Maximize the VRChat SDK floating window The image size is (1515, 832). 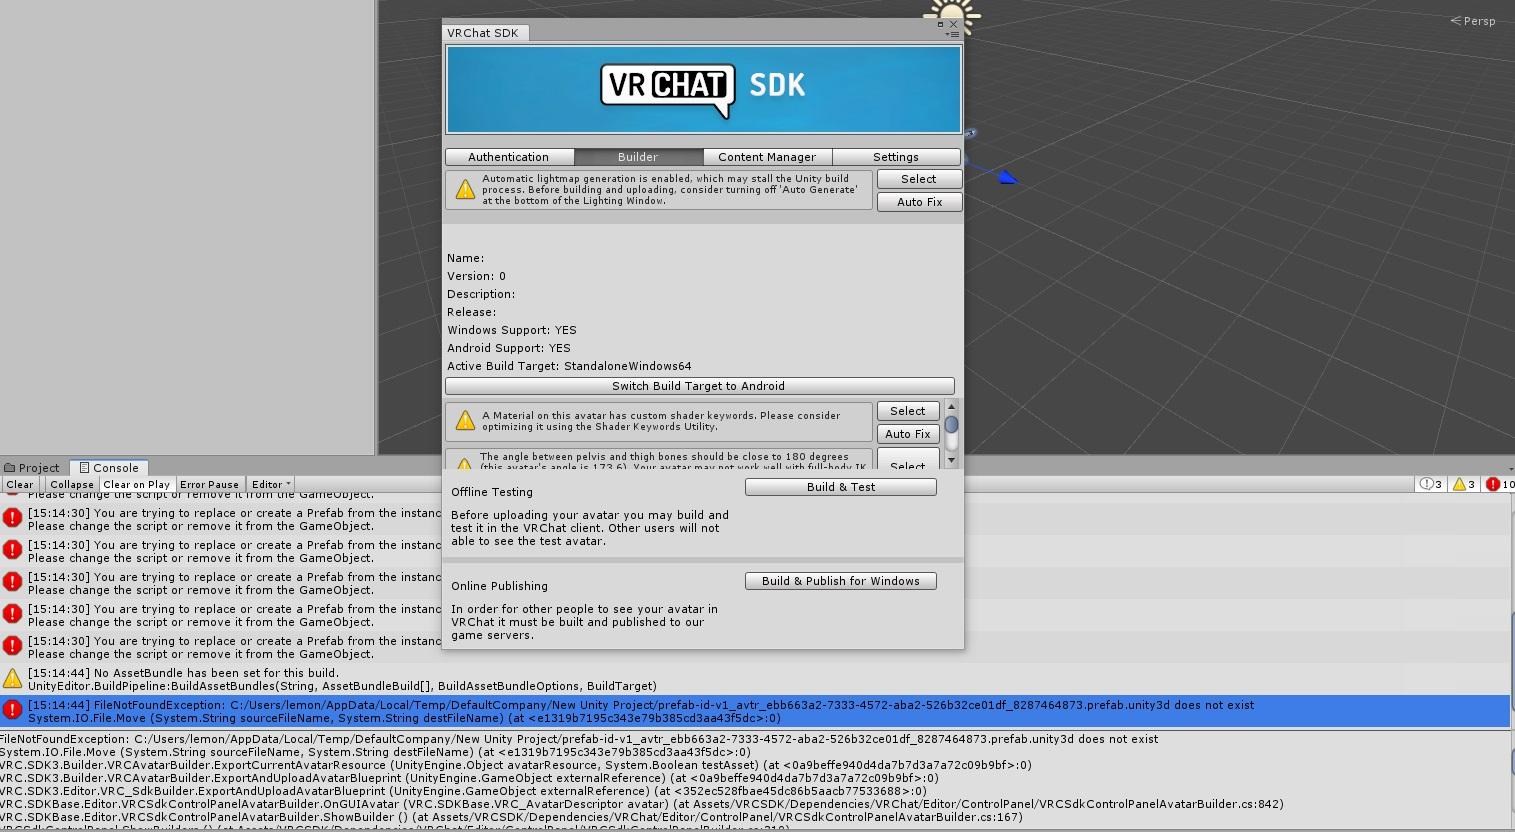pos(940,24)
